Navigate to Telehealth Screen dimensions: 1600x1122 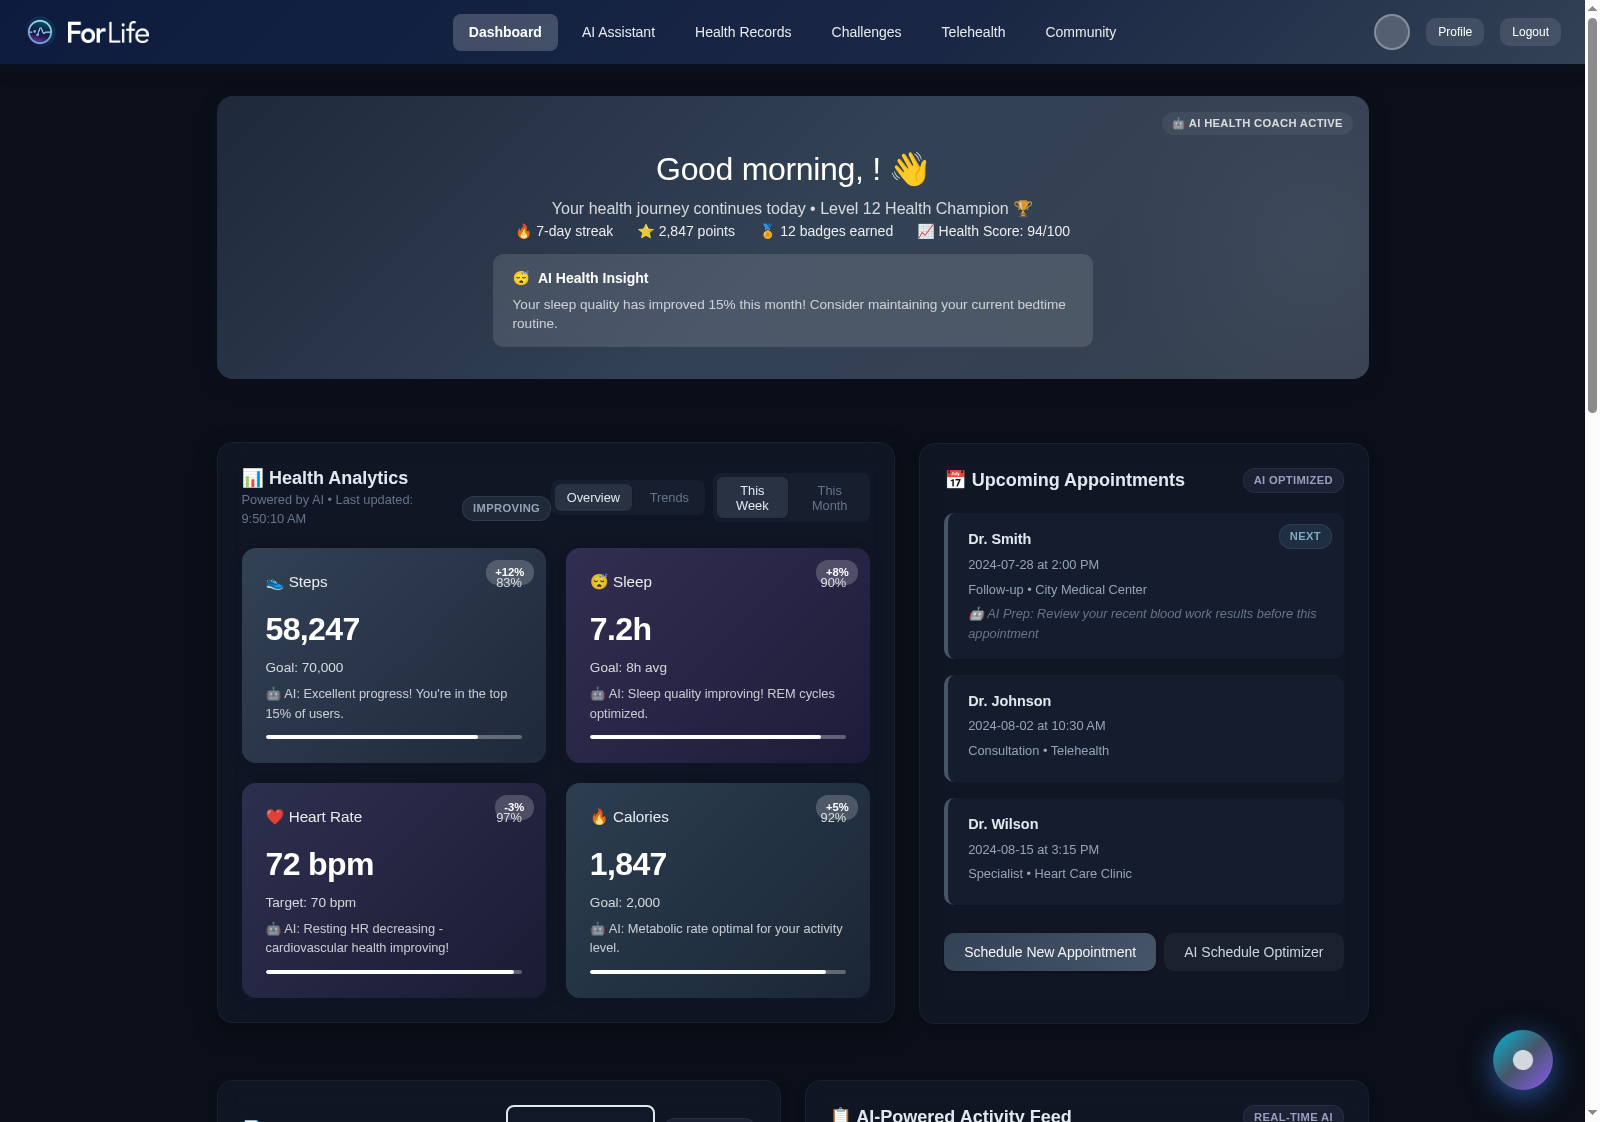pos(973,32)
